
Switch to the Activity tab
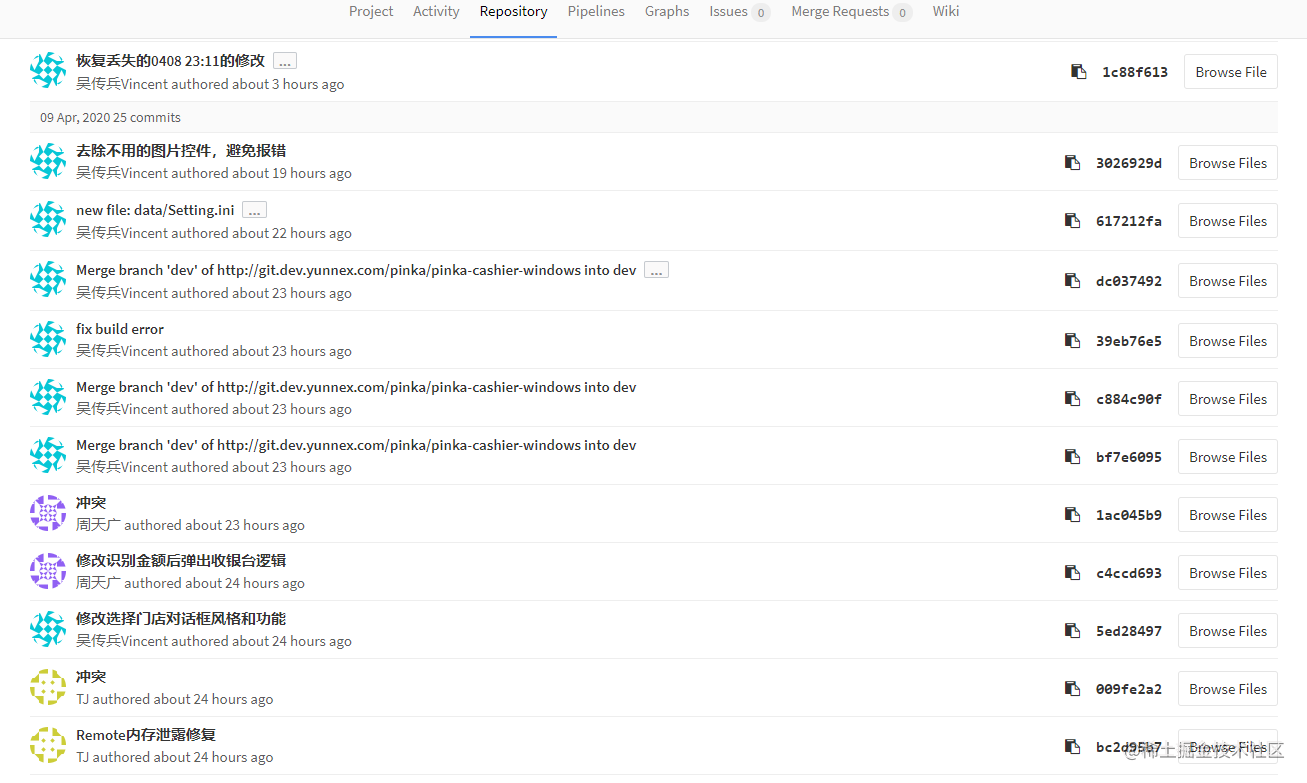pyautogui.click(x=436, y=11)
